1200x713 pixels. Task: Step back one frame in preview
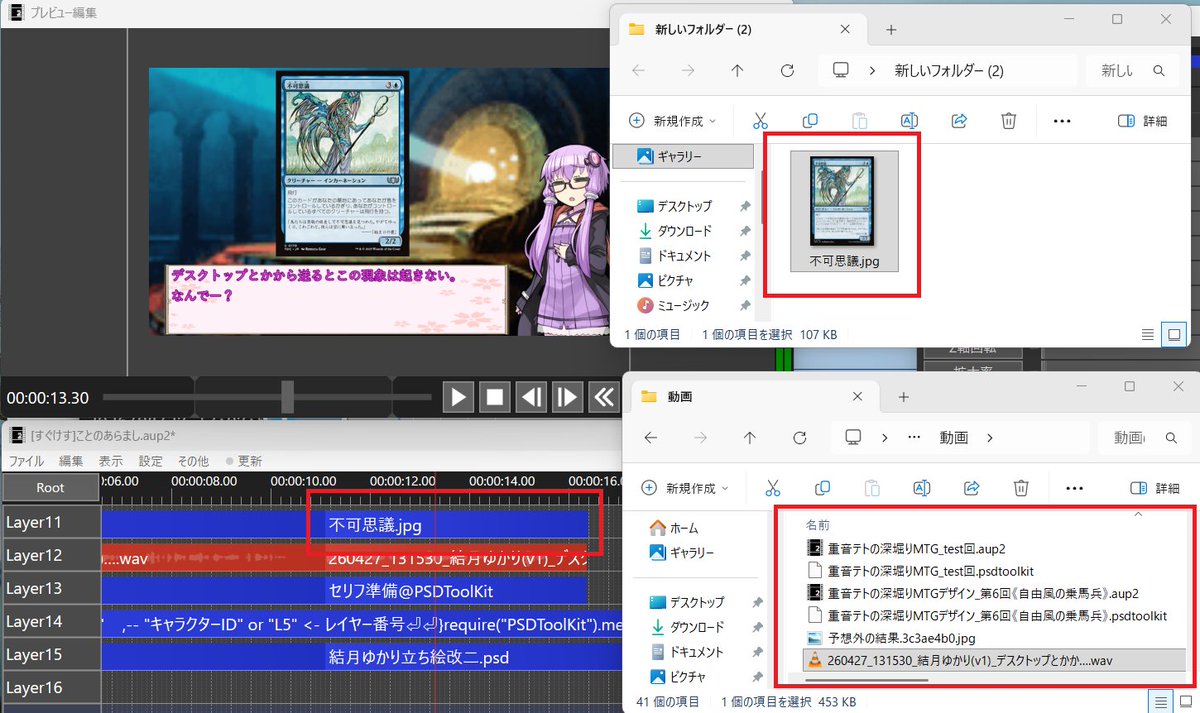[531, 397]
